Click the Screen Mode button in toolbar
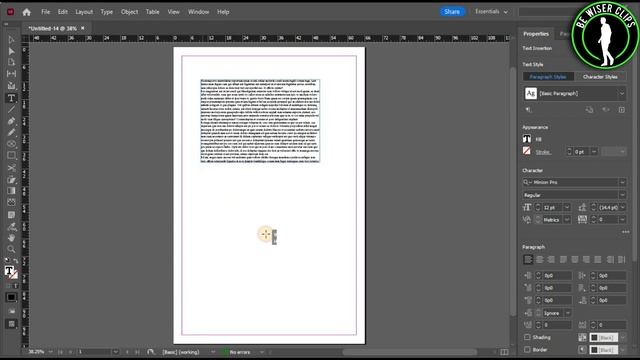Image resolution: width=640 pixels, height=360 pixels. tap(11, 324)
